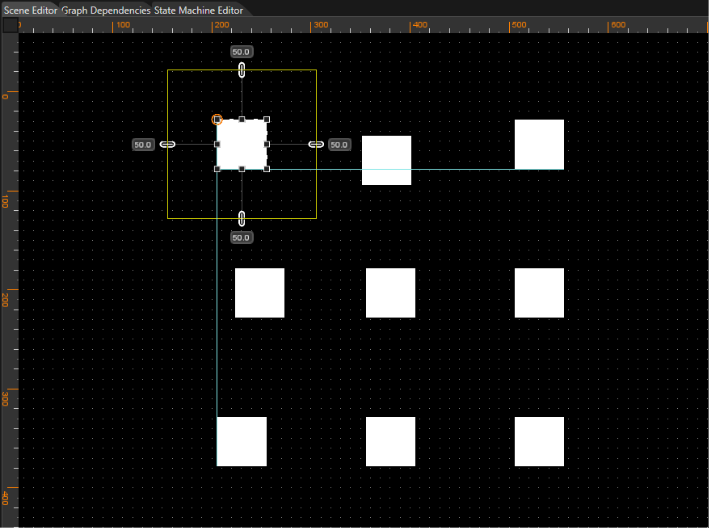Click the left margin 50.0 value field
Viewport: 710px width, 529px height.
coord(143,145)
